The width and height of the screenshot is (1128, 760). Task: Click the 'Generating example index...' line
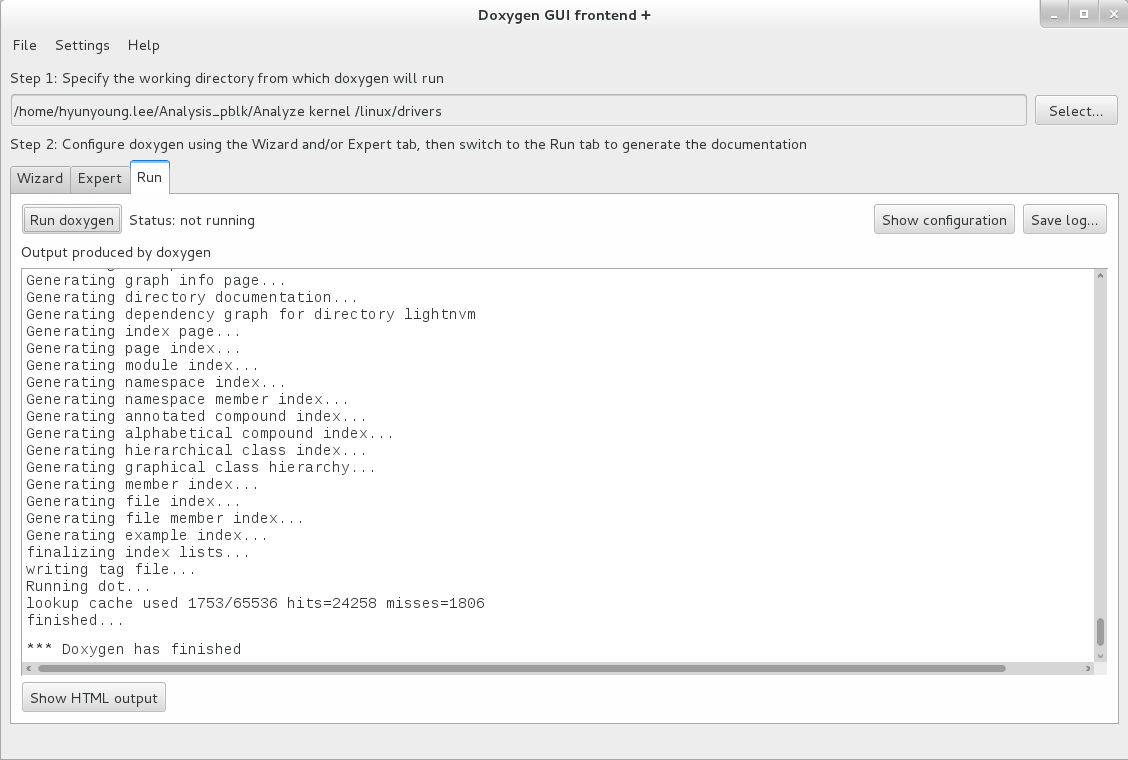[147, 535]
